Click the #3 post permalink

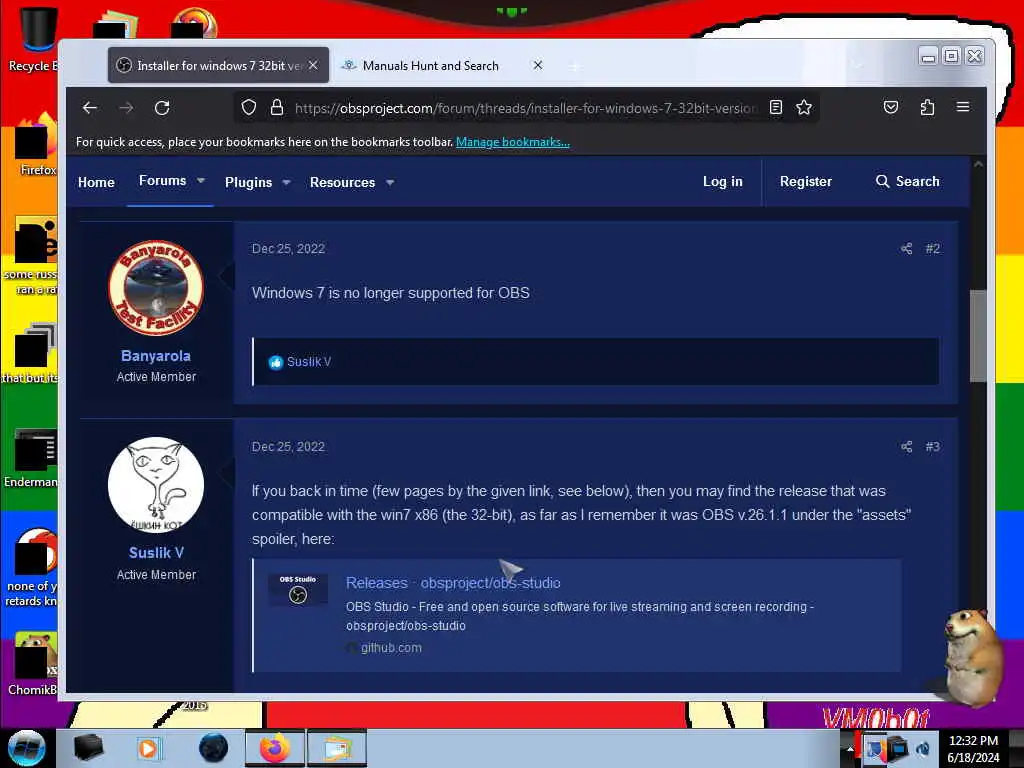pos(933,447)
